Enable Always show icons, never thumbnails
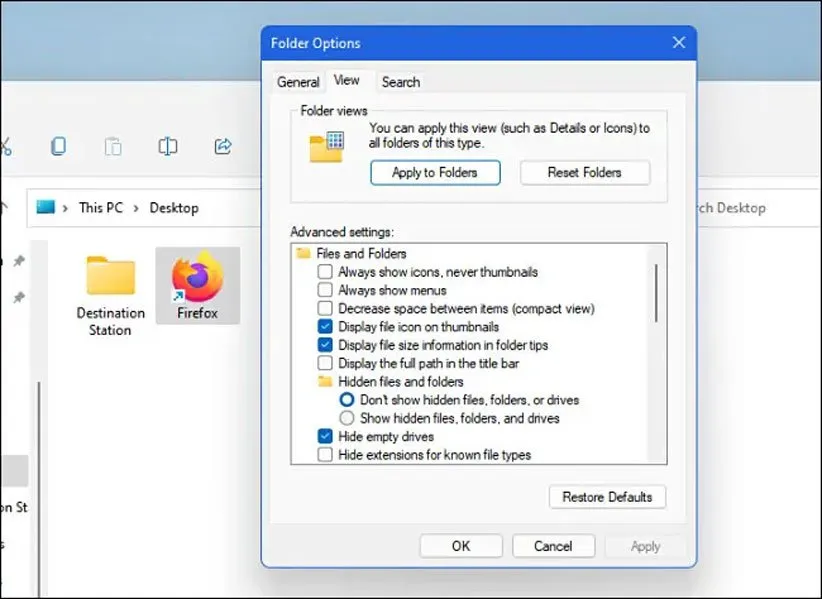The height and width of the screenshot is (599, 822). 325,272
